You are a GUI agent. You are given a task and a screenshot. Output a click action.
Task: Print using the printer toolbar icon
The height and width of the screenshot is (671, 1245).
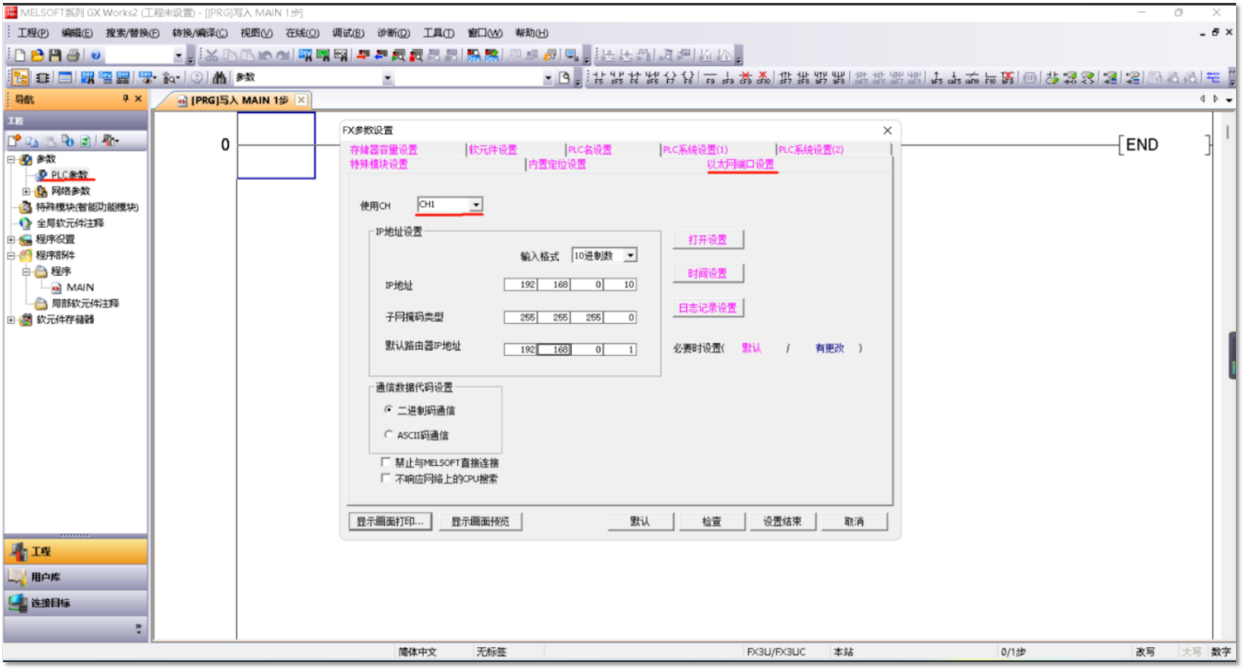tap(72, 56)
